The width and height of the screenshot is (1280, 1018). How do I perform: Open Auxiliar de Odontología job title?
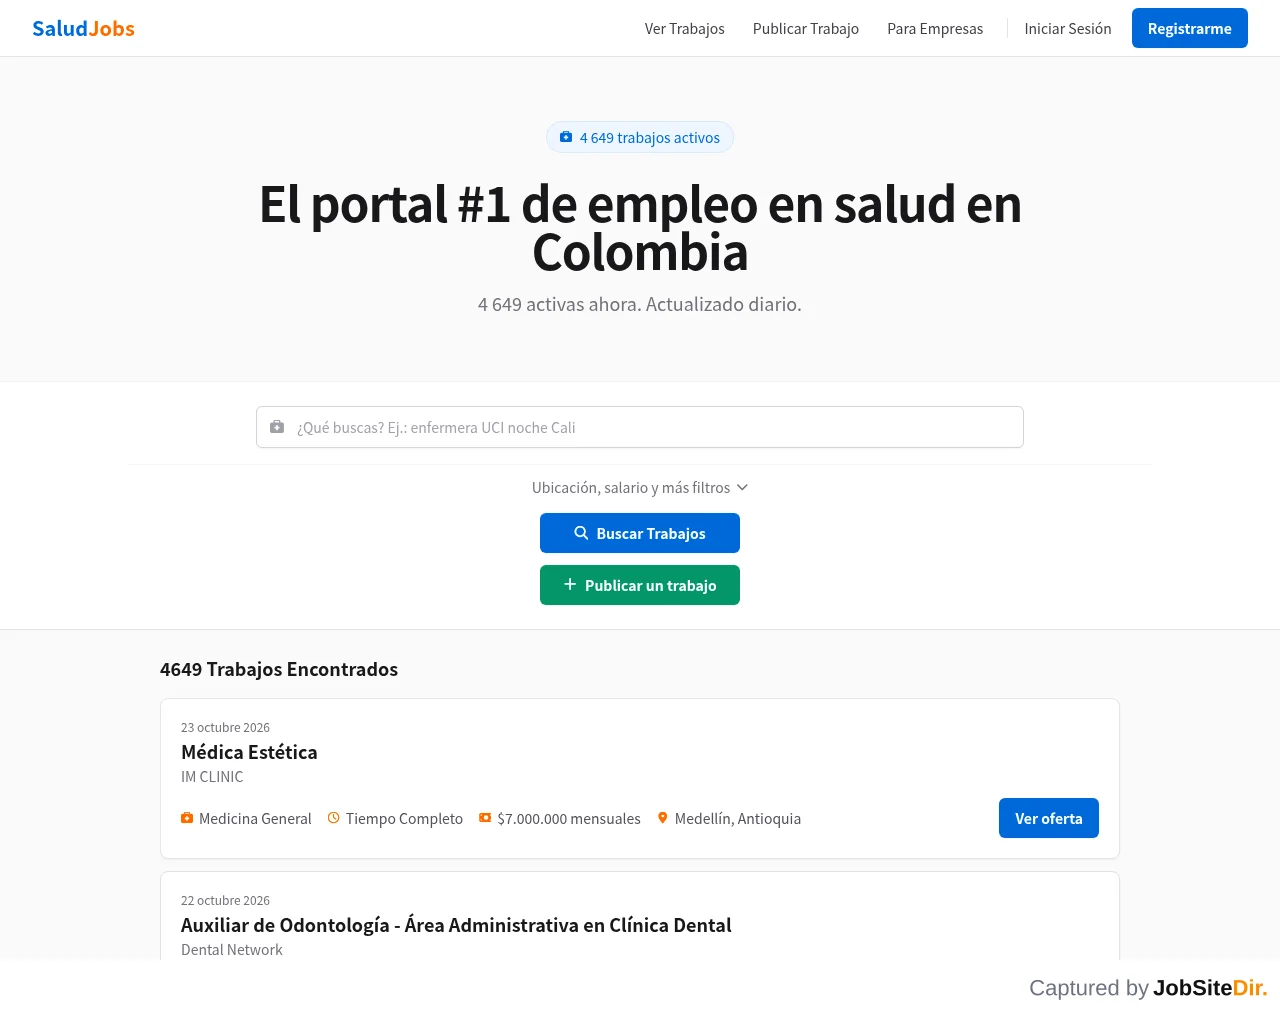456,925
